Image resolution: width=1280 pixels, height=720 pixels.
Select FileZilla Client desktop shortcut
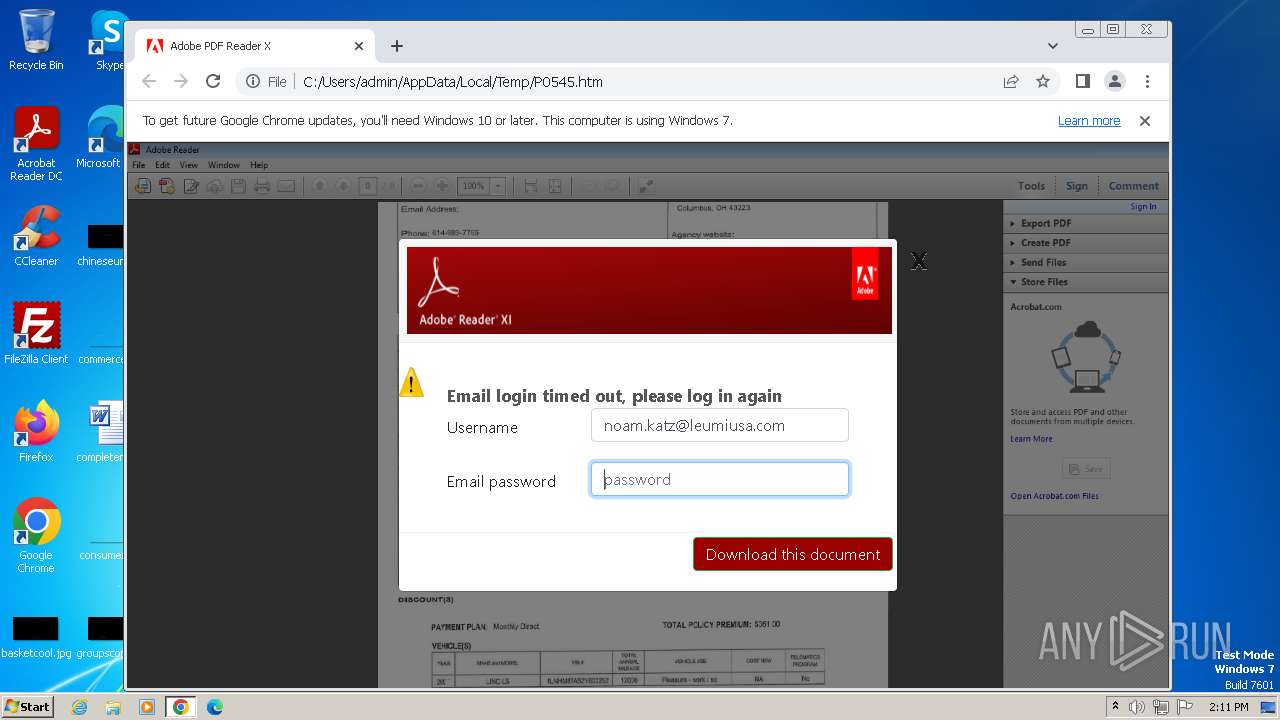(x=36, y=333)
